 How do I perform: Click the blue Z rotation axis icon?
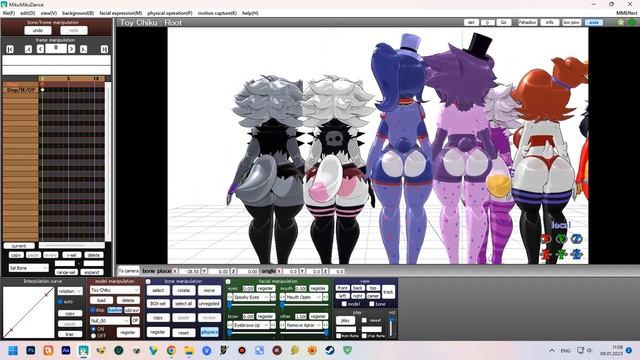[x=576, y=239]
